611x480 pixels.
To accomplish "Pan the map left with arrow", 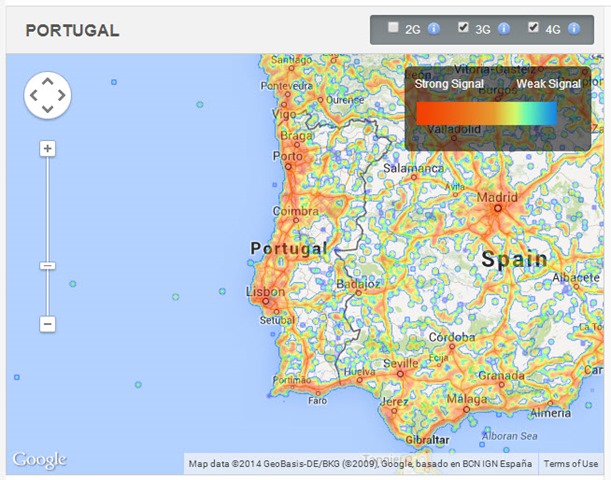I will 34,95.
